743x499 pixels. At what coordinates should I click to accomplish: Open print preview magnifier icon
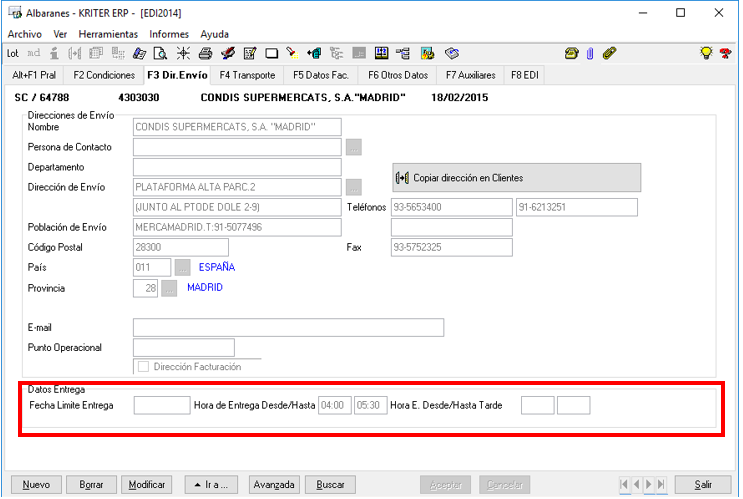[161, 54]
